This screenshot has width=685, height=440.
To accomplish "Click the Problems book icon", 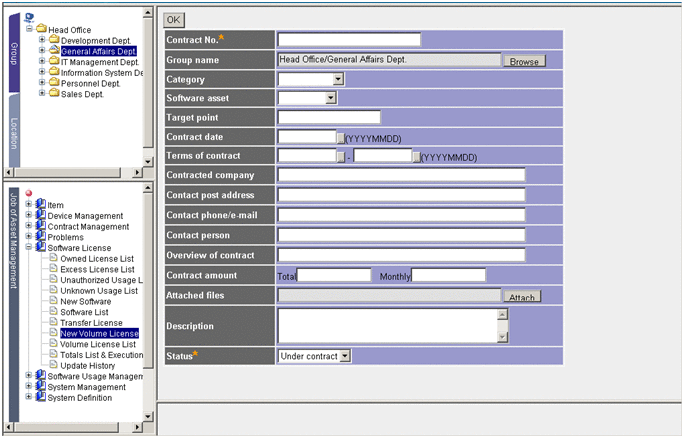I will pyautogui.click(x=41, y=237).
